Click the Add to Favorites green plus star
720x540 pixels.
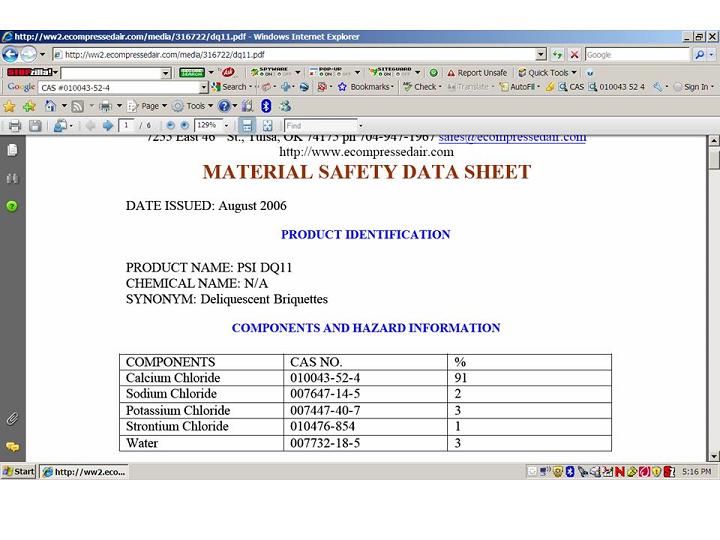(x=29, y=107)
